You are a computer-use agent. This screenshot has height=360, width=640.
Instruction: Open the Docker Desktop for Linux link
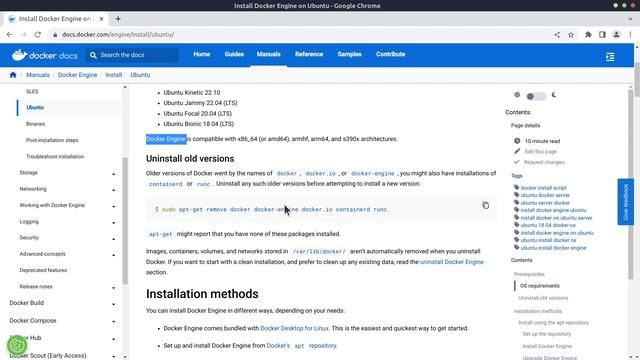[x=294, y=328]
